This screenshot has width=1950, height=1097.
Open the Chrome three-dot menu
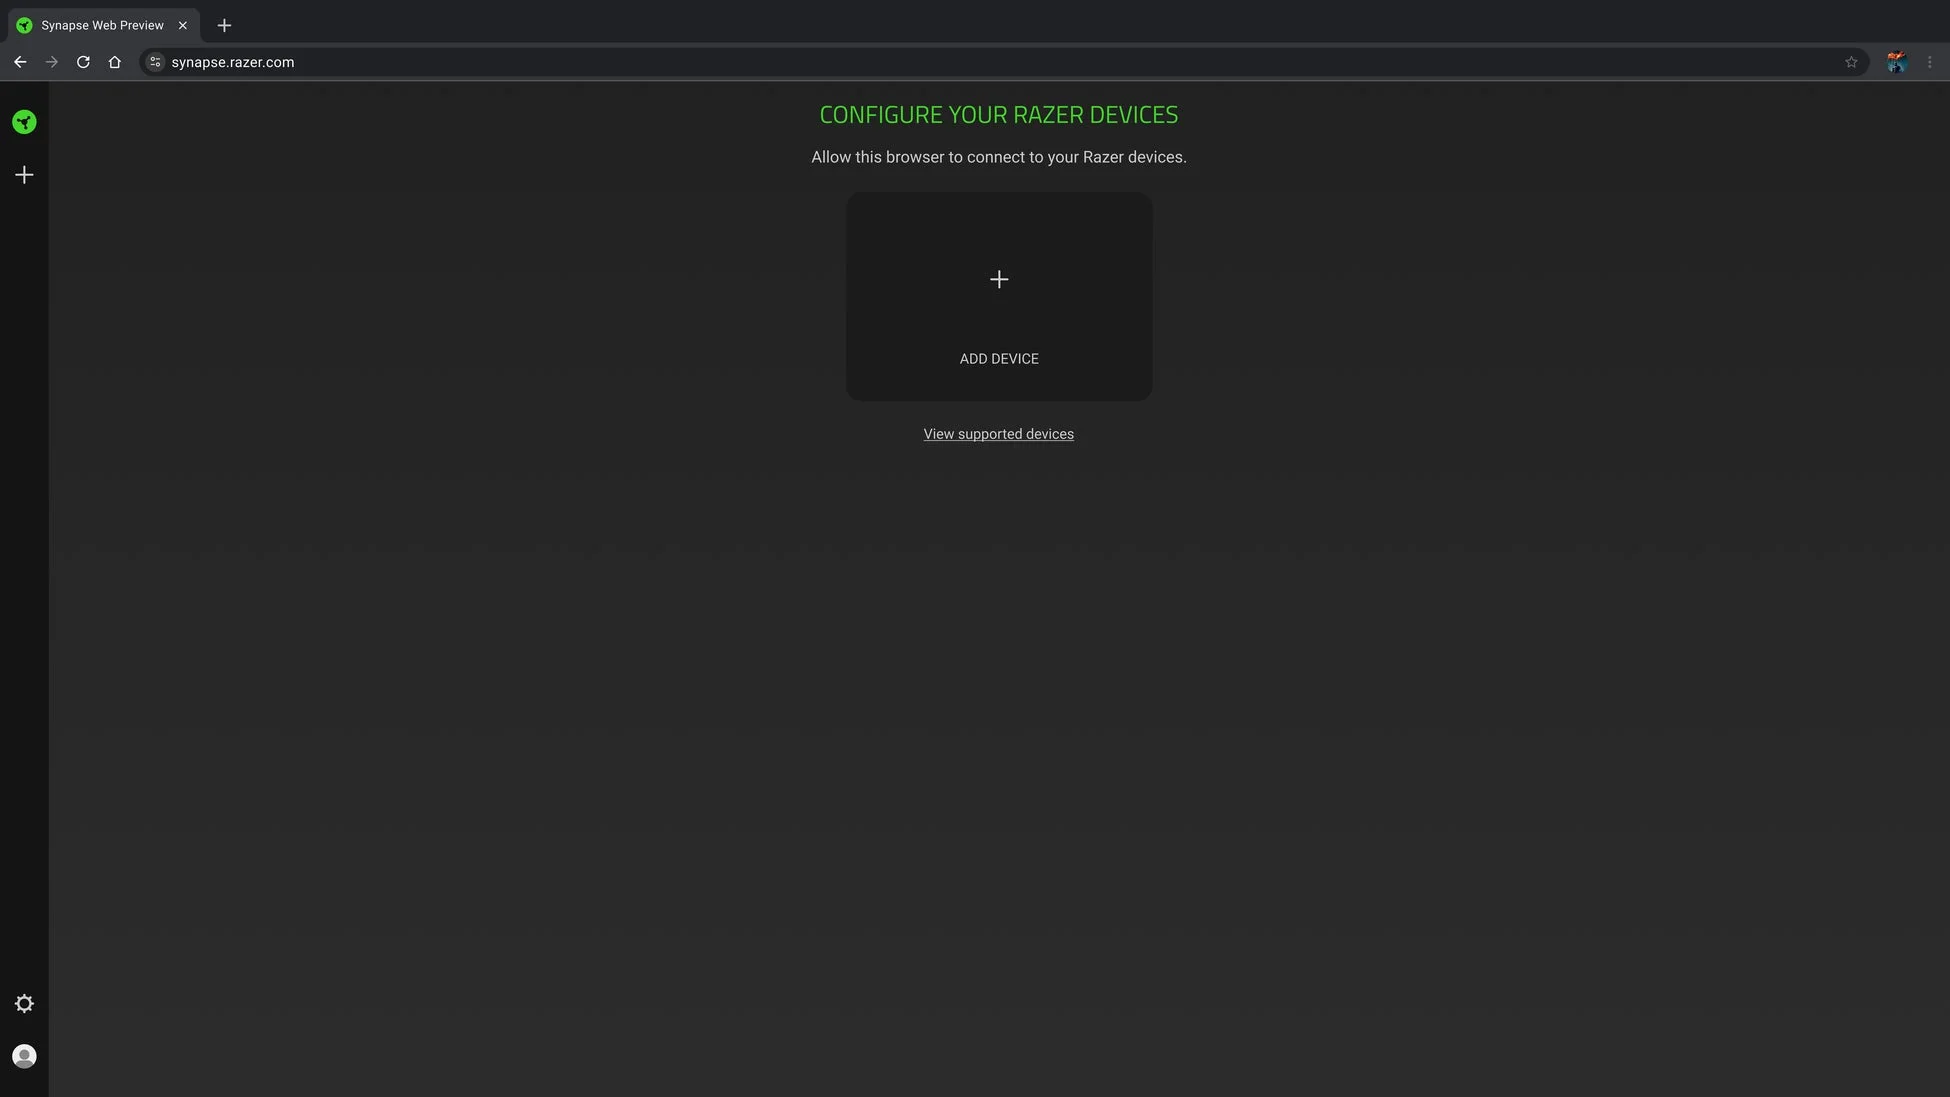tap(1930, 61)
